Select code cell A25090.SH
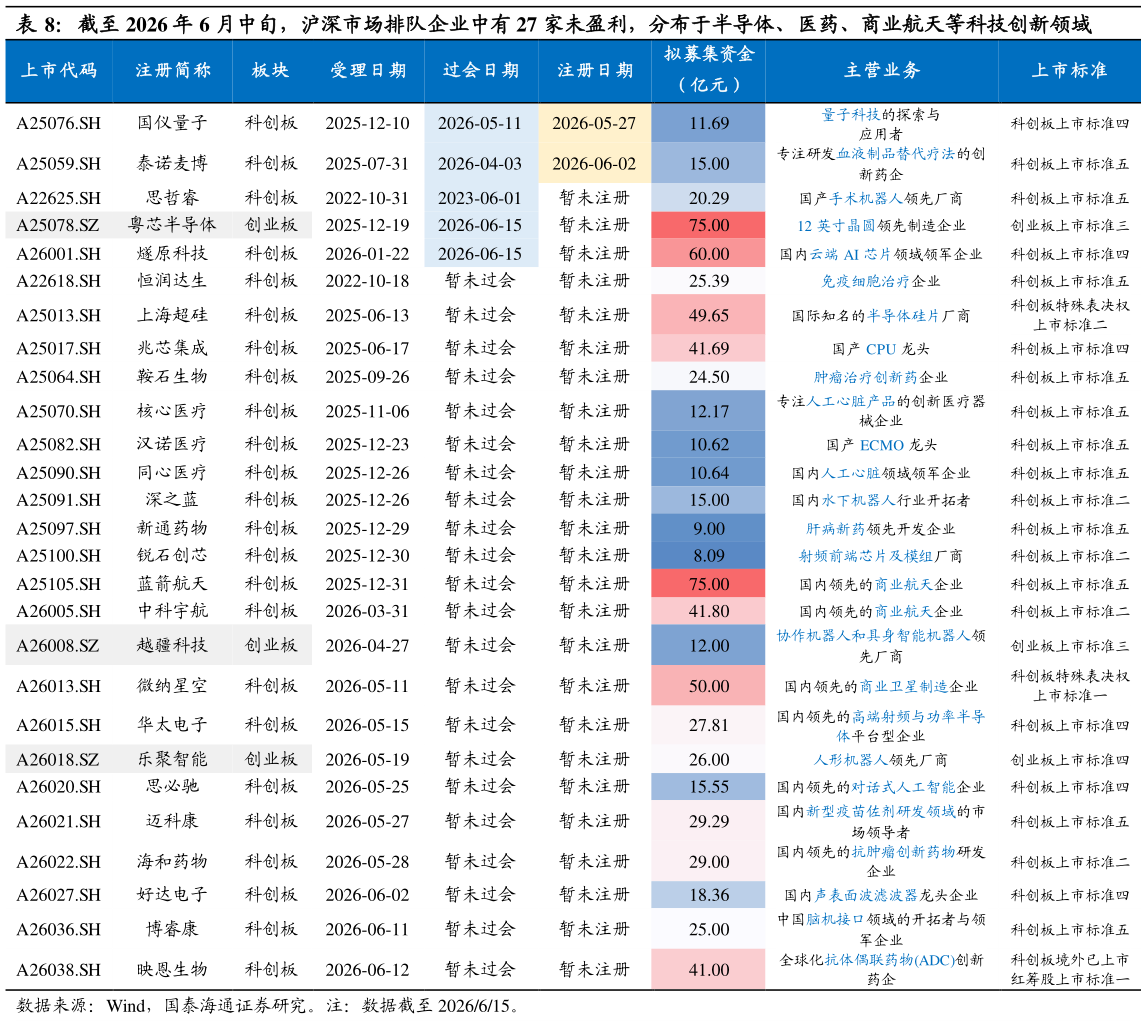 pos(58,474)
